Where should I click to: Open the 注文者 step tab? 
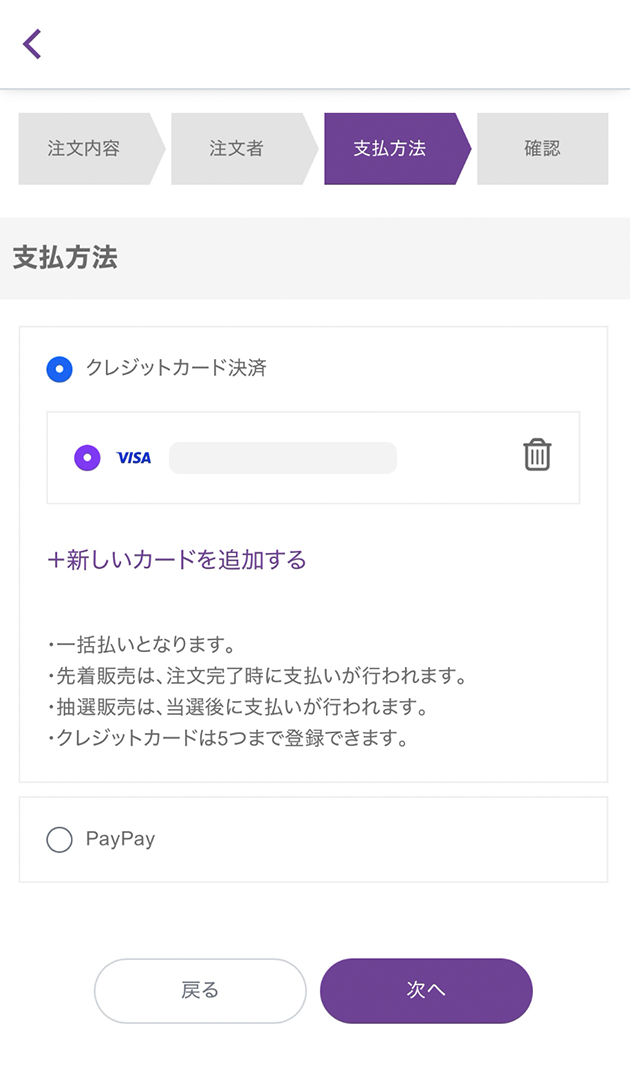238,149
